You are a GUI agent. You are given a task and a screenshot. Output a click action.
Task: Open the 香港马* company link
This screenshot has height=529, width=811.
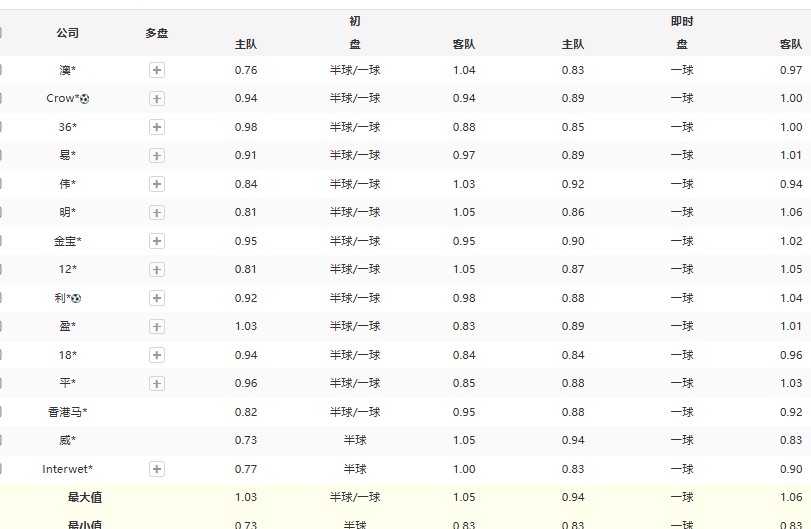67,412
